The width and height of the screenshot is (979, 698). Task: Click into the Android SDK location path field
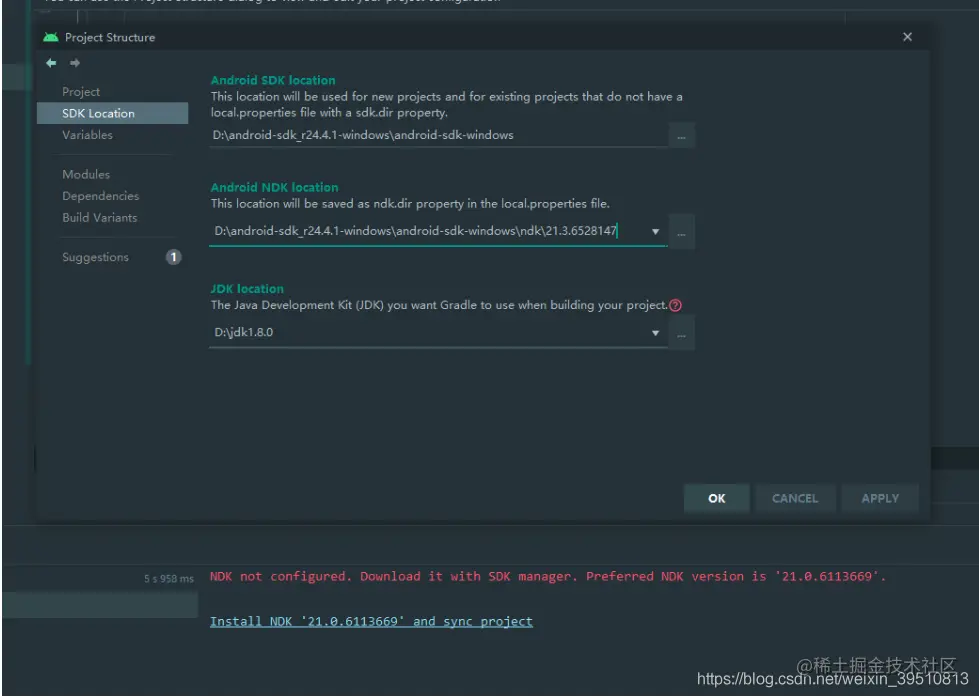click(x=439, y=135)
